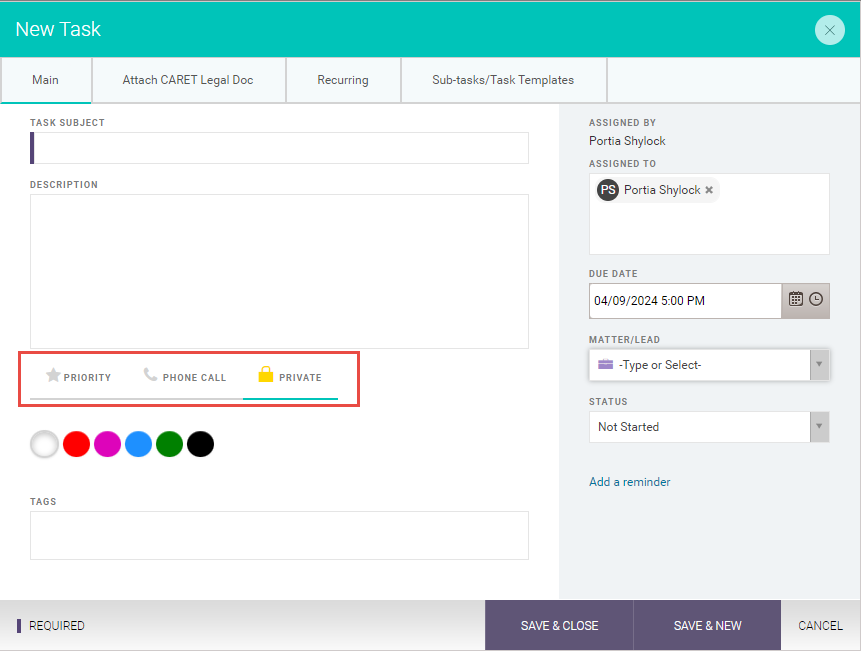Click the Phone Call handset icon
This screenshot has height=651, width=861.
150,374
